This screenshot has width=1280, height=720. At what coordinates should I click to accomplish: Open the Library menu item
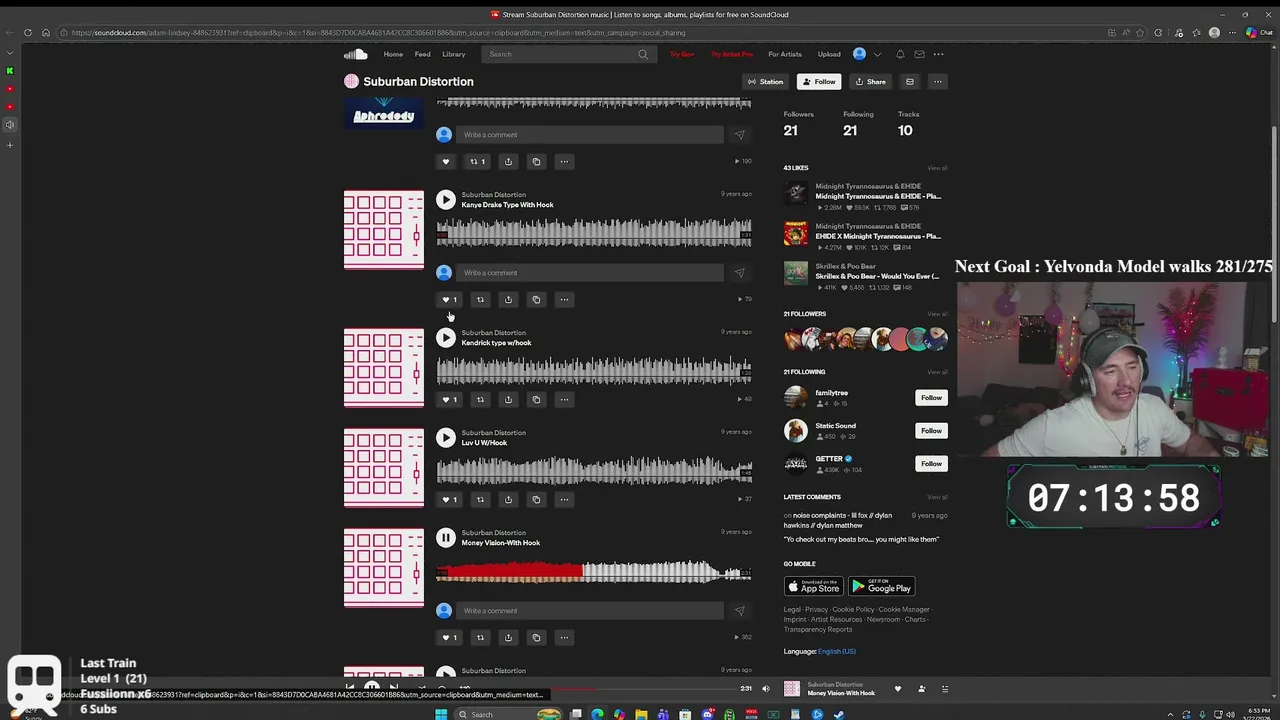pyautogui.click(x=453, y=54)
